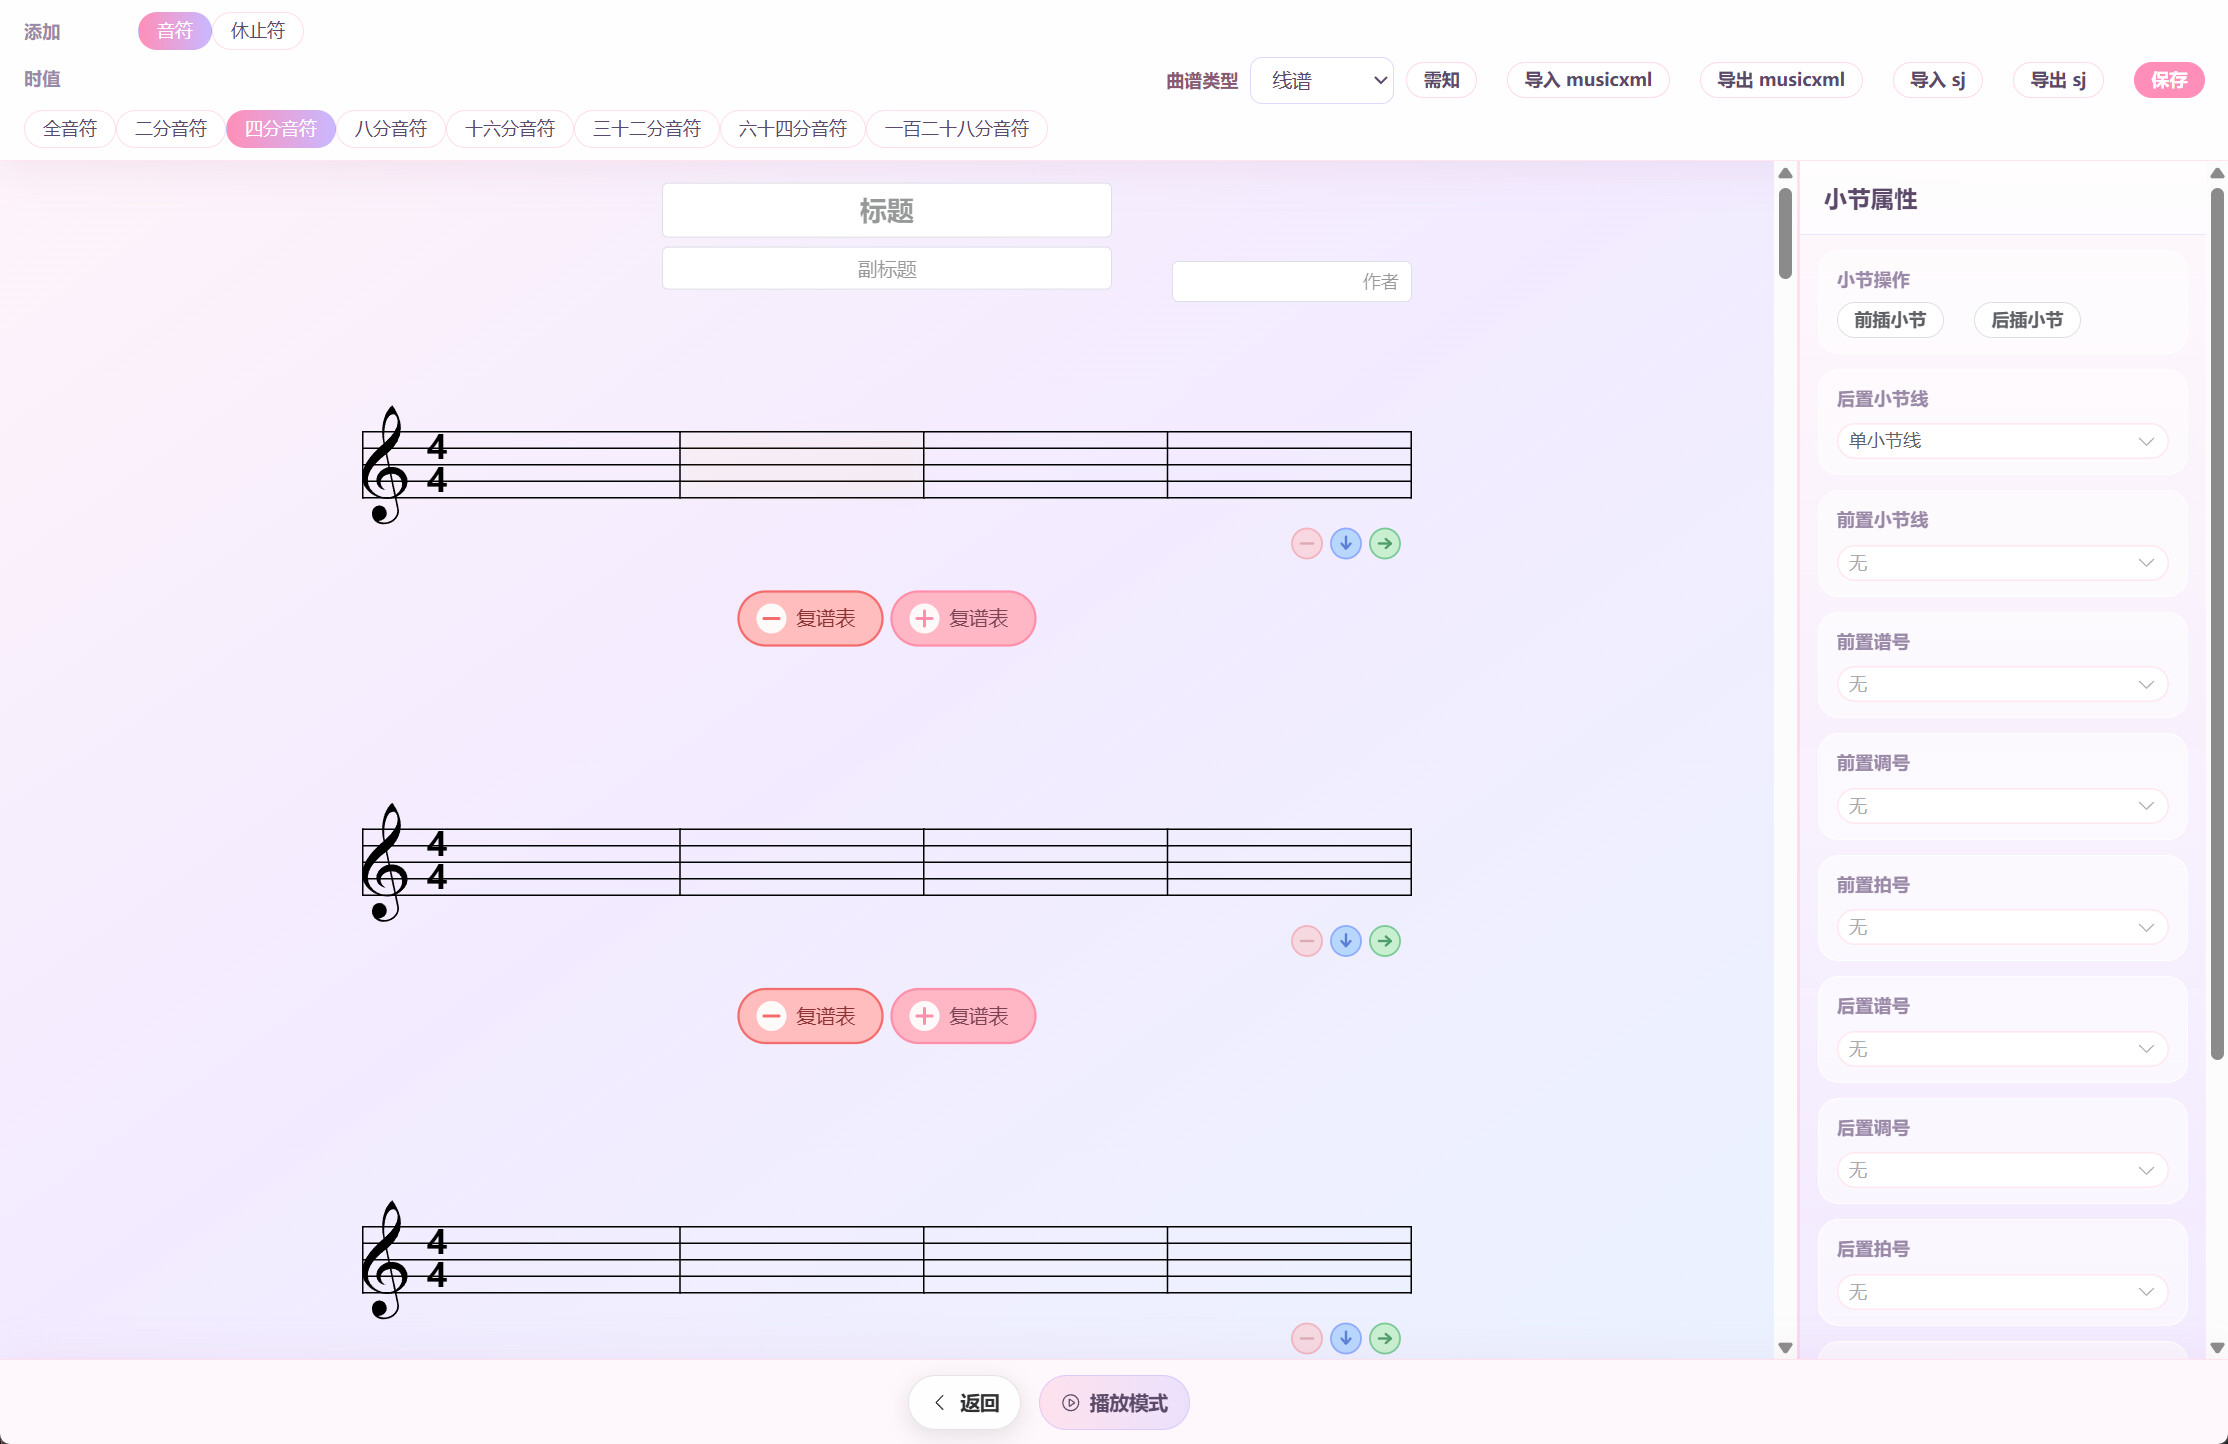Click the 作者 author input field

1291,282
